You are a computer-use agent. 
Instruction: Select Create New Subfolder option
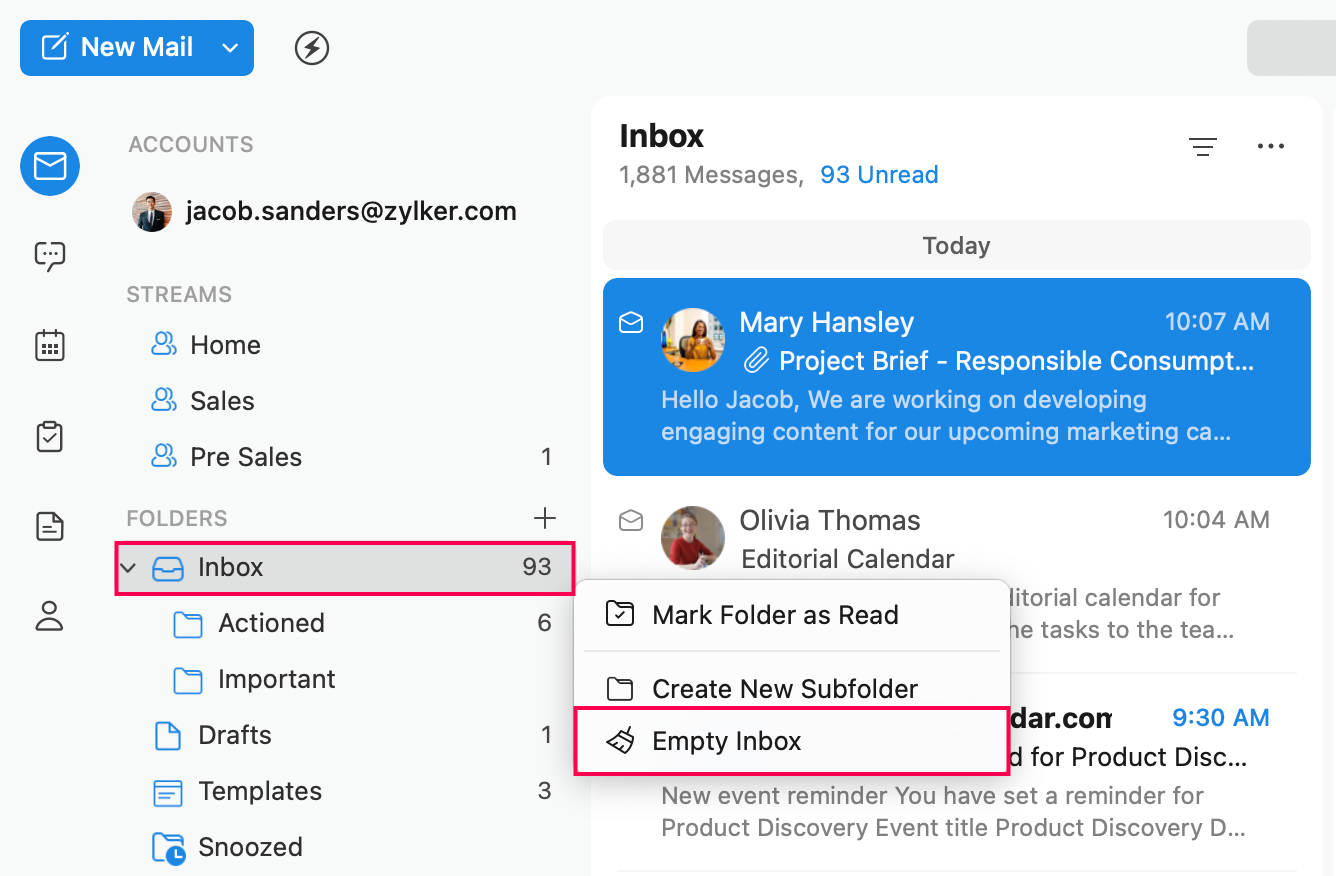[784, 689]
